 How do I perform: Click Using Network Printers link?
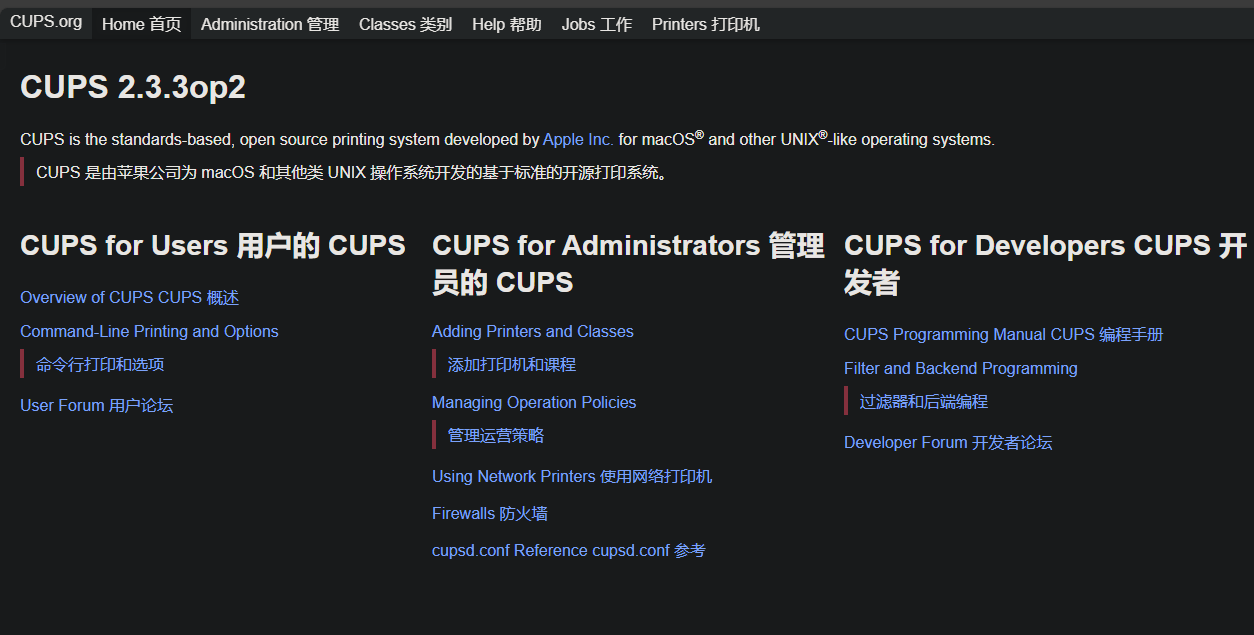click(x=571, y=477)
